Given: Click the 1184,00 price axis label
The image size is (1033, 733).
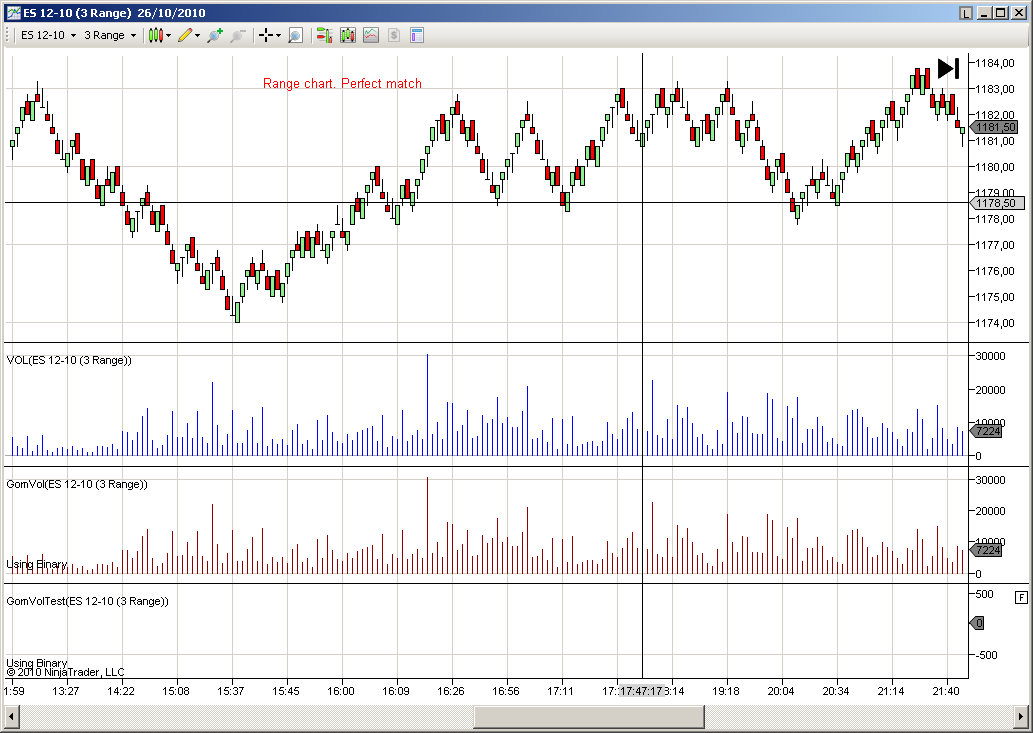Looking at the screenshot, I should 994,63.
